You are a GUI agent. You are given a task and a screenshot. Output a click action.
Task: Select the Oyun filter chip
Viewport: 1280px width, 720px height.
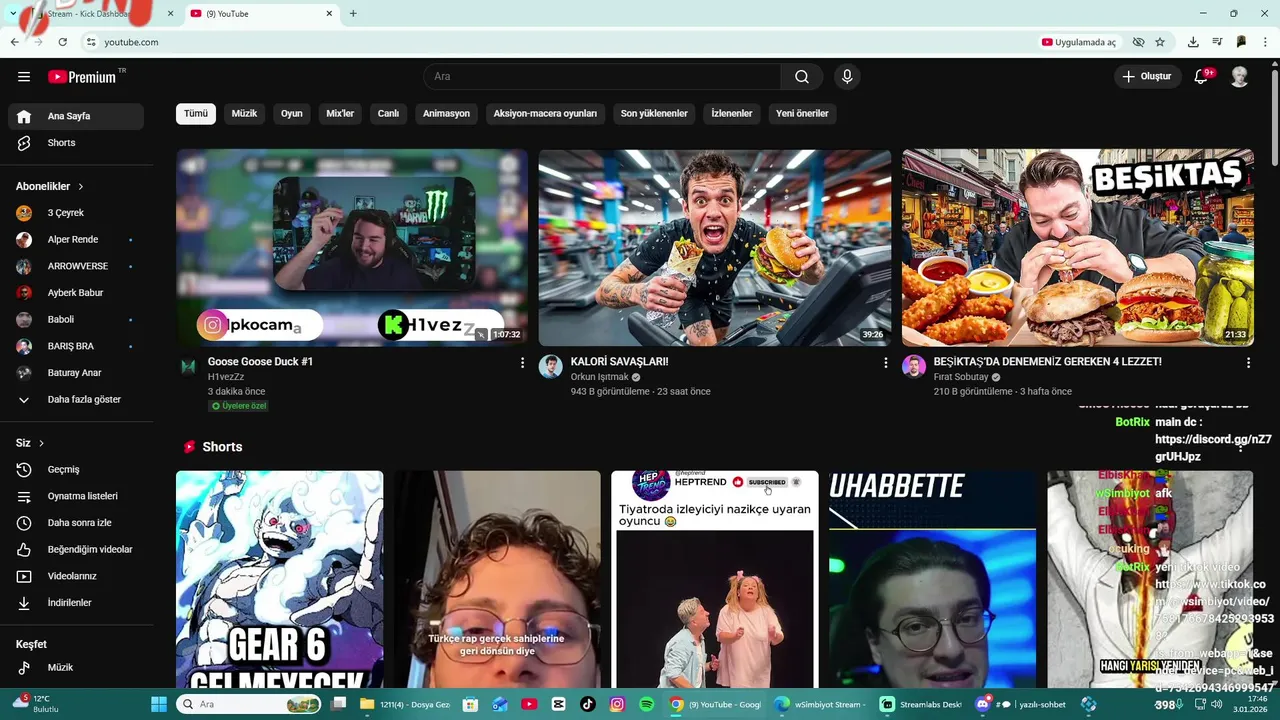point(292,114)
